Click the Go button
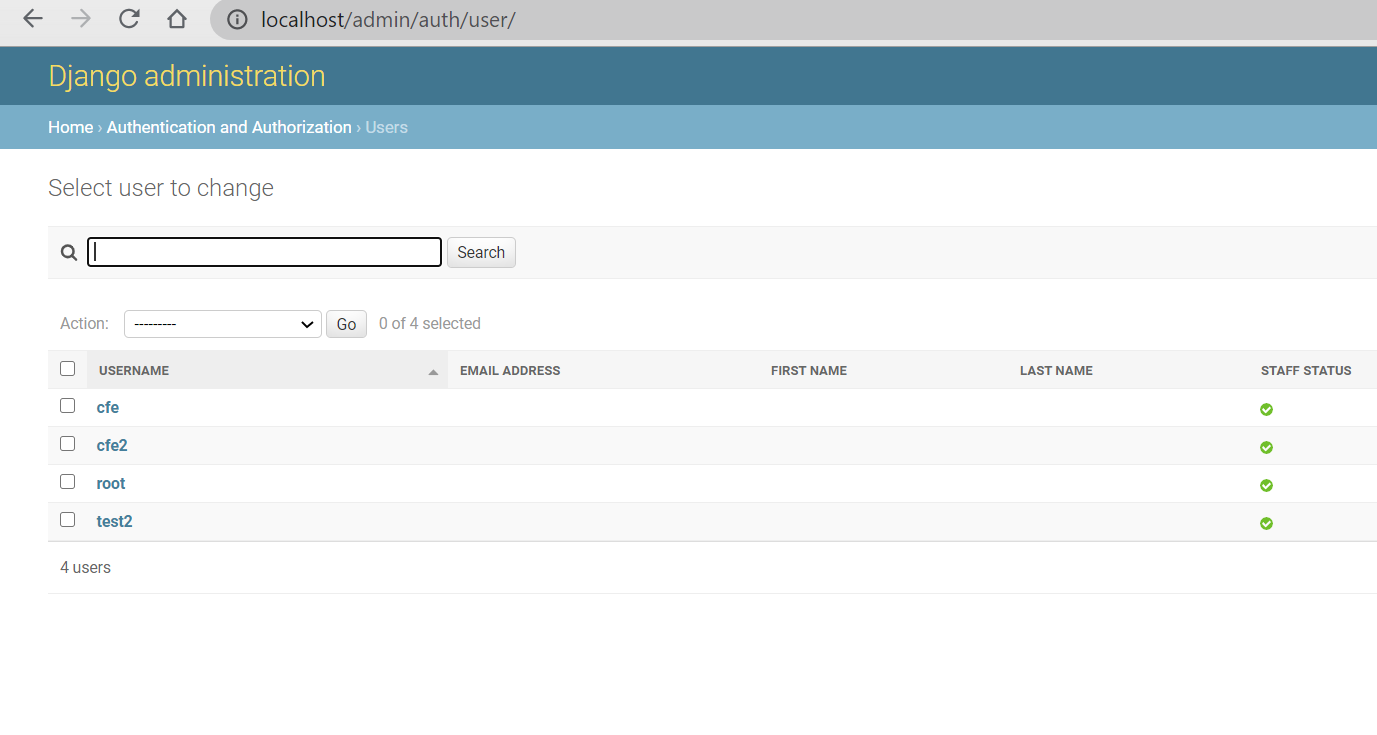Screen dimensions: 1377x735 pos(347,324)
